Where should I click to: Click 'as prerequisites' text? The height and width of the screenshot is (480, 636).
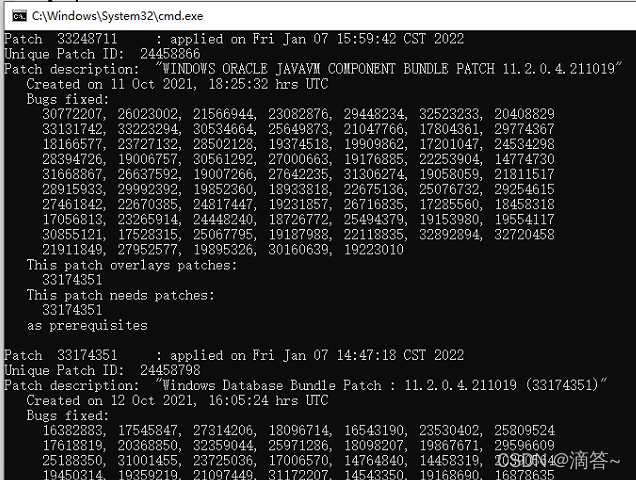(87, 326)
